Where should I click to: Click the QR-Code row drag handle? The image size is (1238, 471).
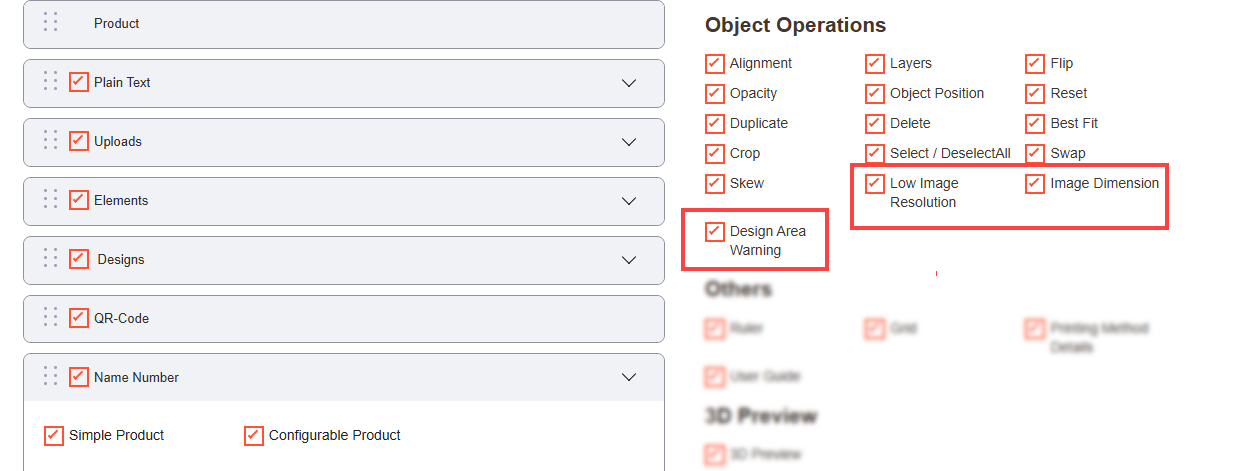click(51, 318)
